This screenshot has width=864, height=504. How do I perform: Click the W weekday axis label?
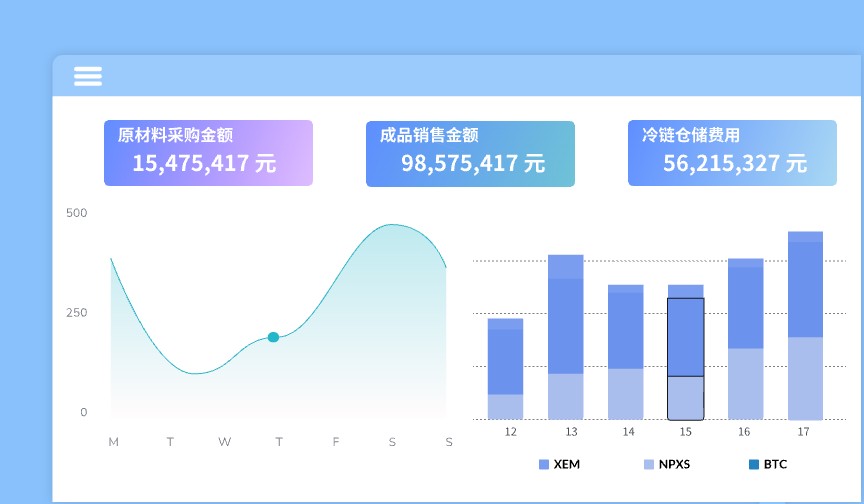tap(225, 442)
